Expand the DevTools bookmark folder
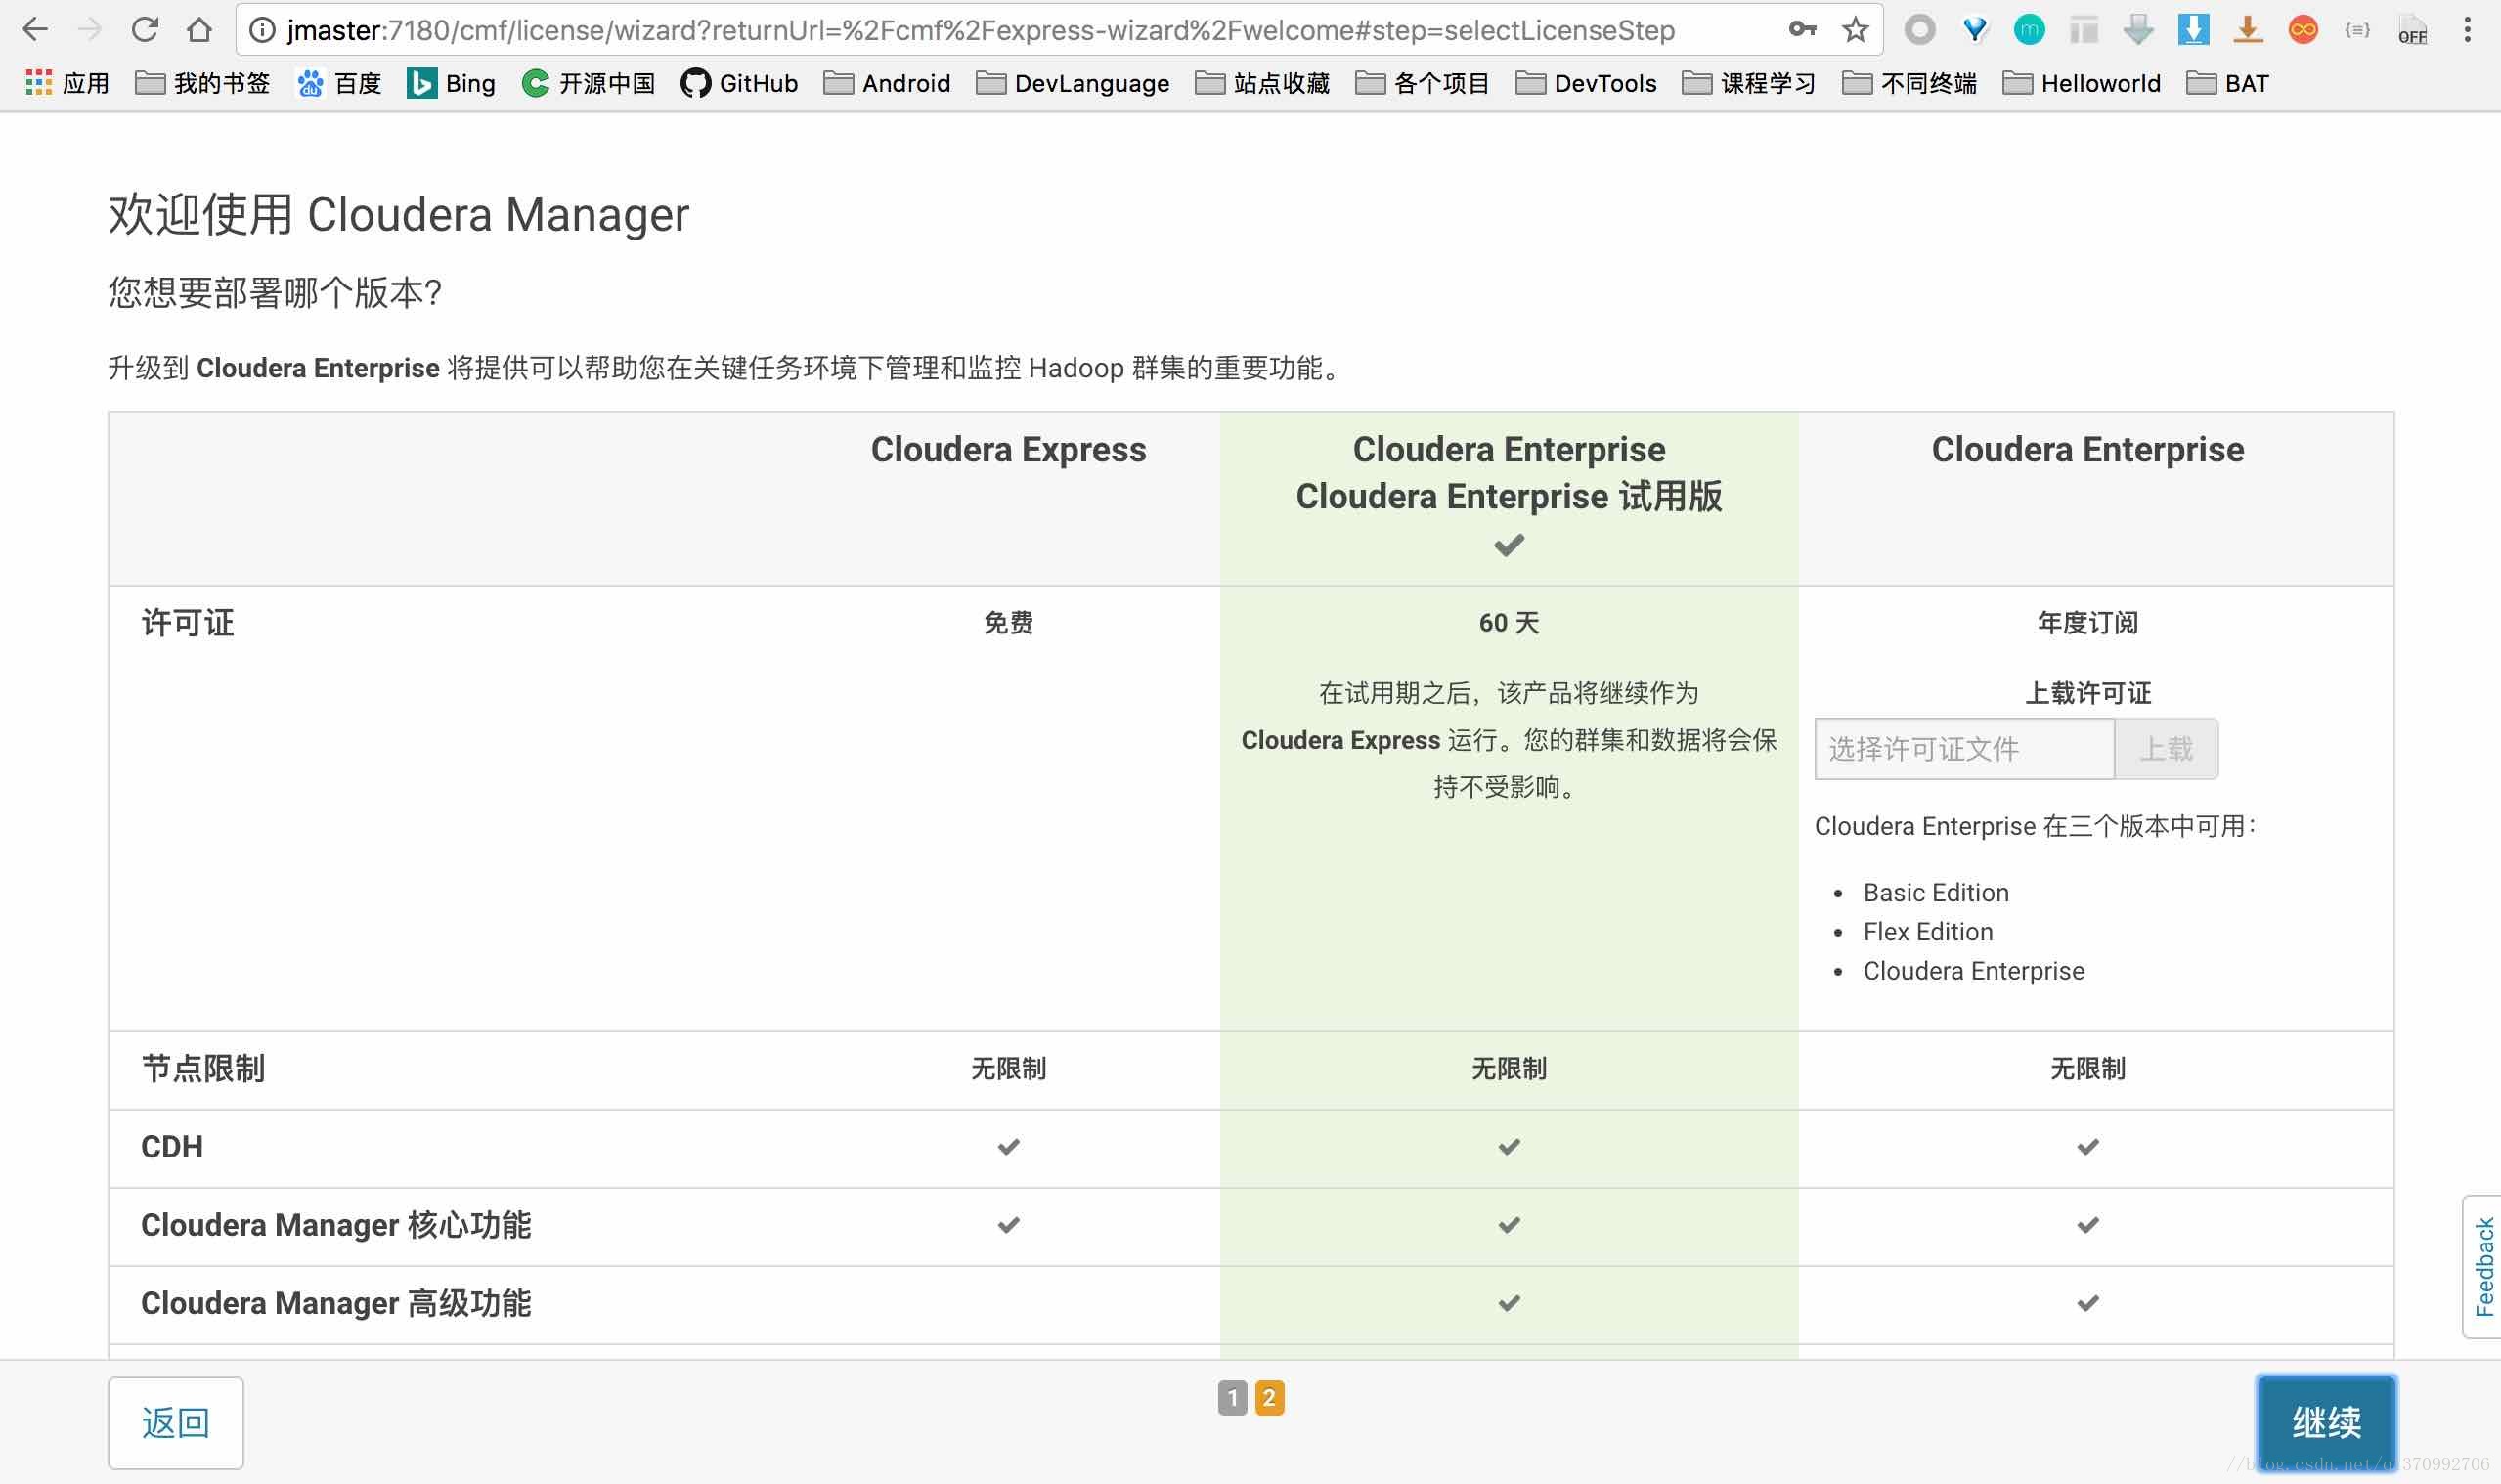This screenshot has width=2501, height=1484. click(1586, 83)
